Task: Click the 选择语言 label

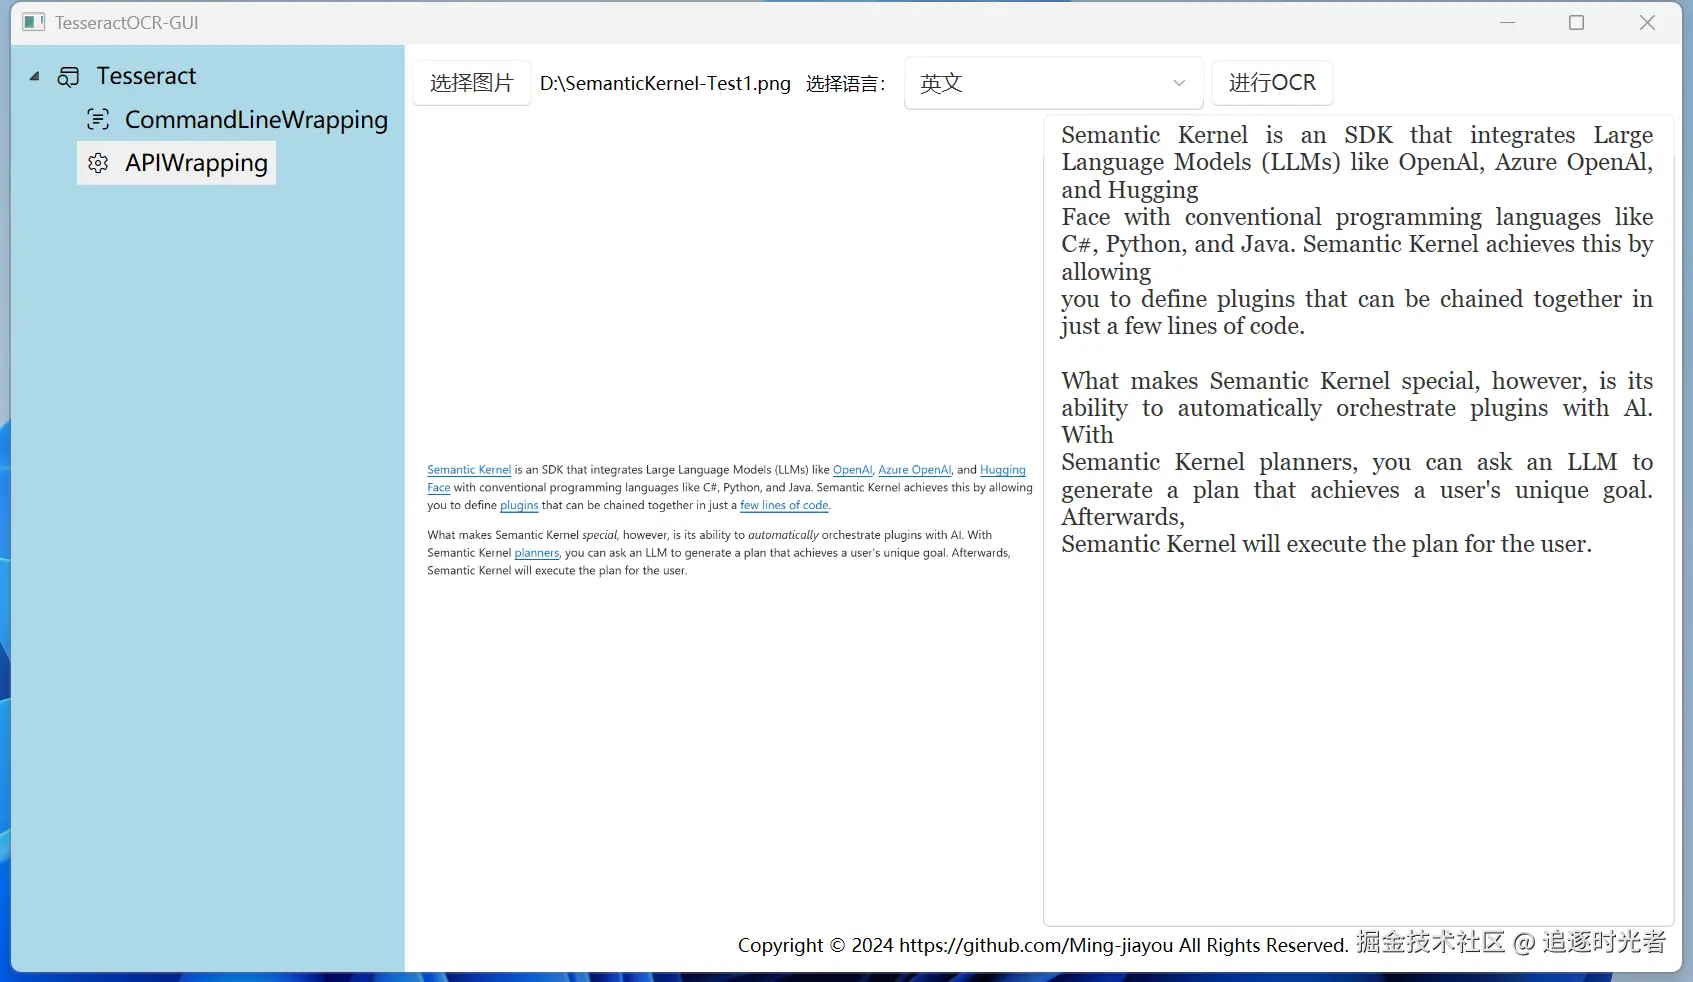Action: tap(846, 84)
